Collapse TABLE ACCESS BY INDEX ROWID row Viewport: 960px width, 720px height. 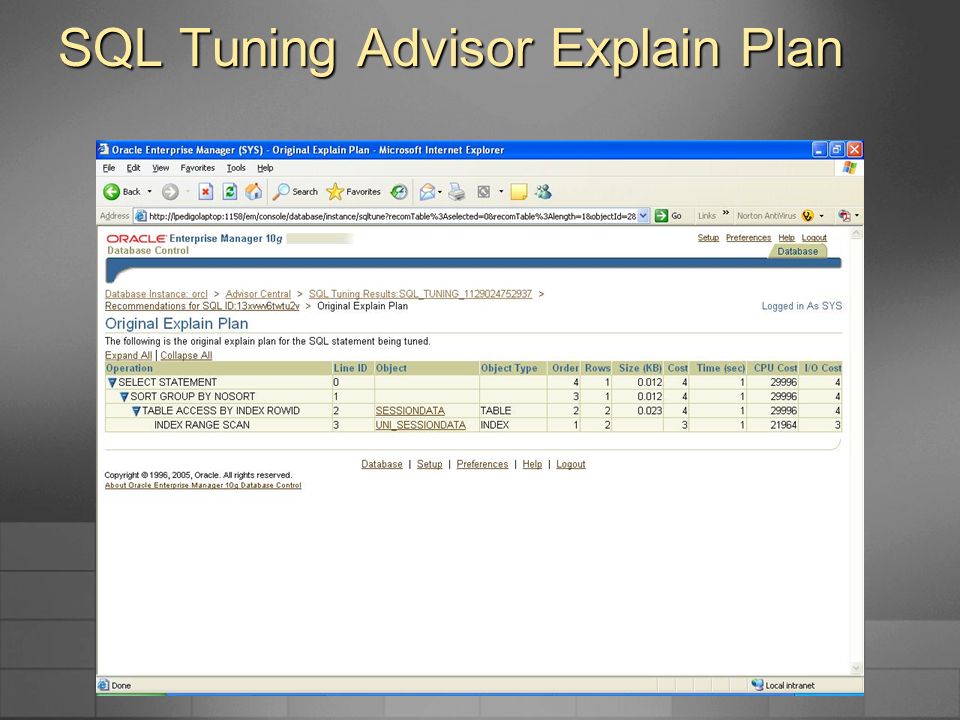(137, 411)
